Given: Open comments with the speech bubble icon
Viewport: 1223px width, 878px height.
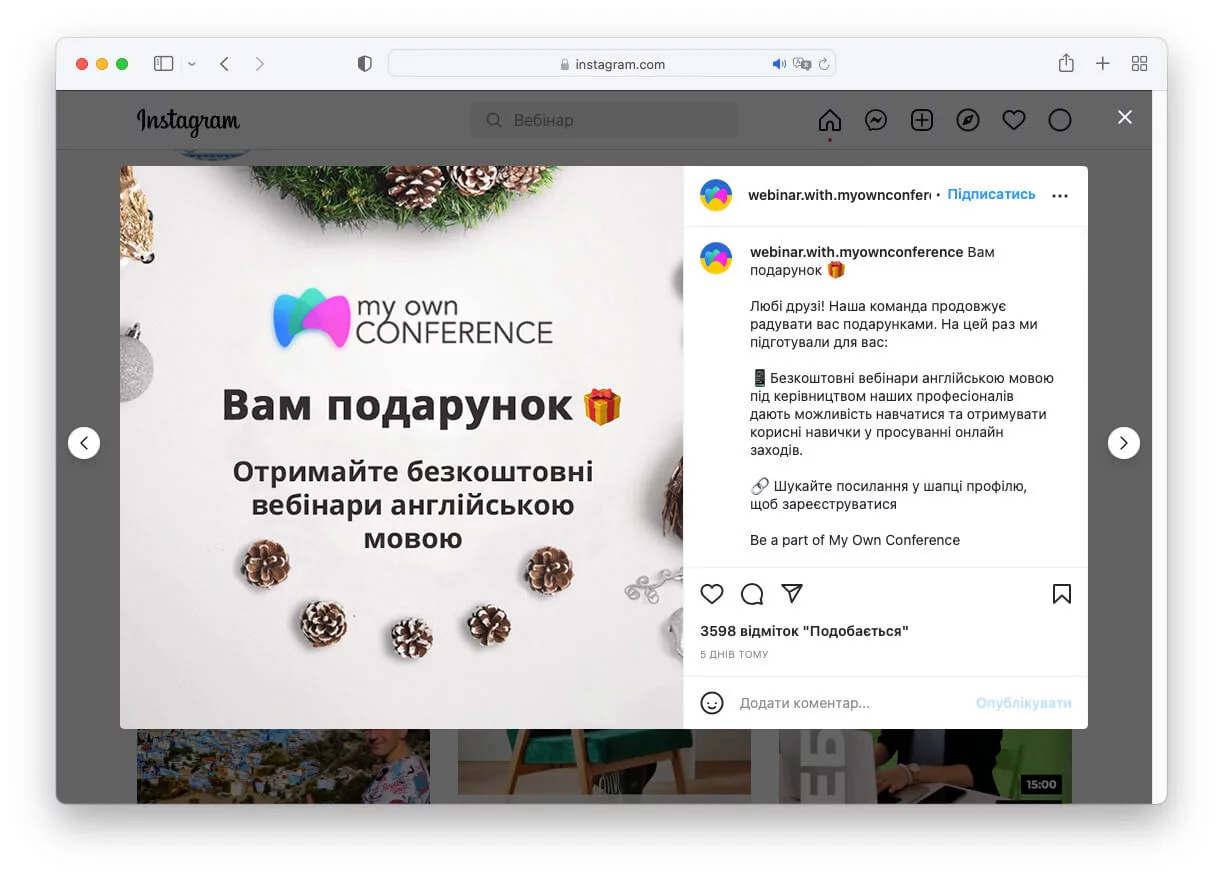Looking at the screenshot, I should click(752, 593).
